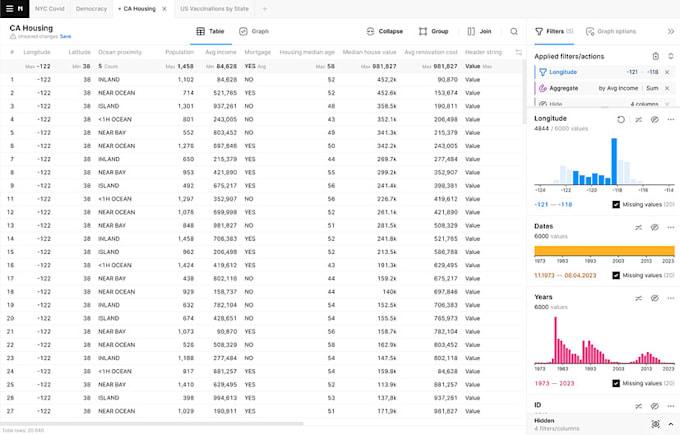The image size is (680, 435).
Task: Hide the Longitude filter card via eye icon
Action: (654, 119)
